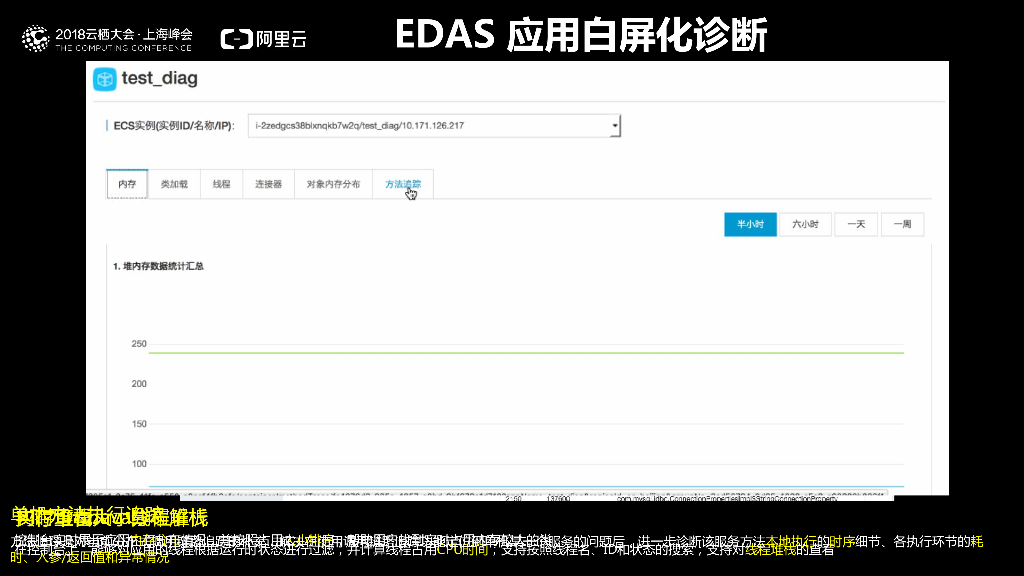This screenshot has height=576, width=1024.
Task: Click the green line in the memory chart
Action: 526,353
